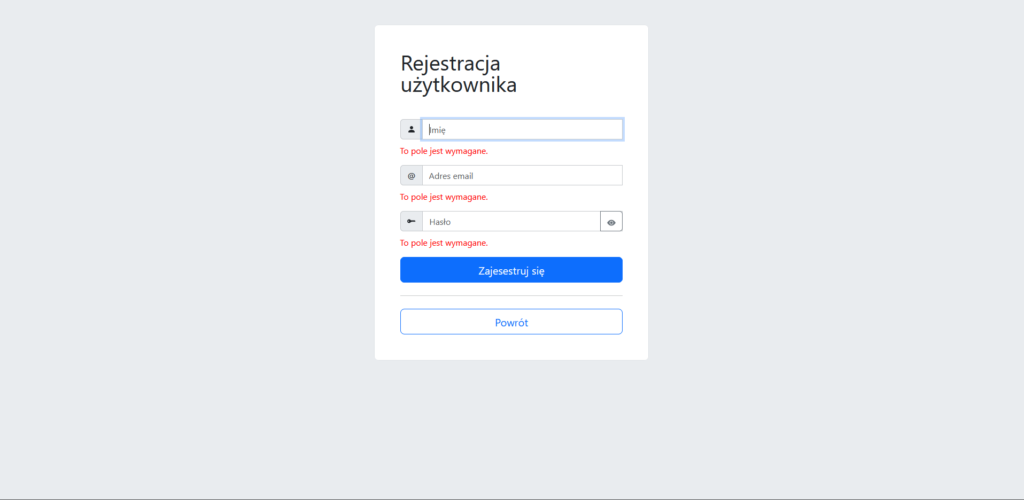This screenshot has height=500, width=1024.
Task: Click the @ icon beside the email field
Action: [411, 175]
